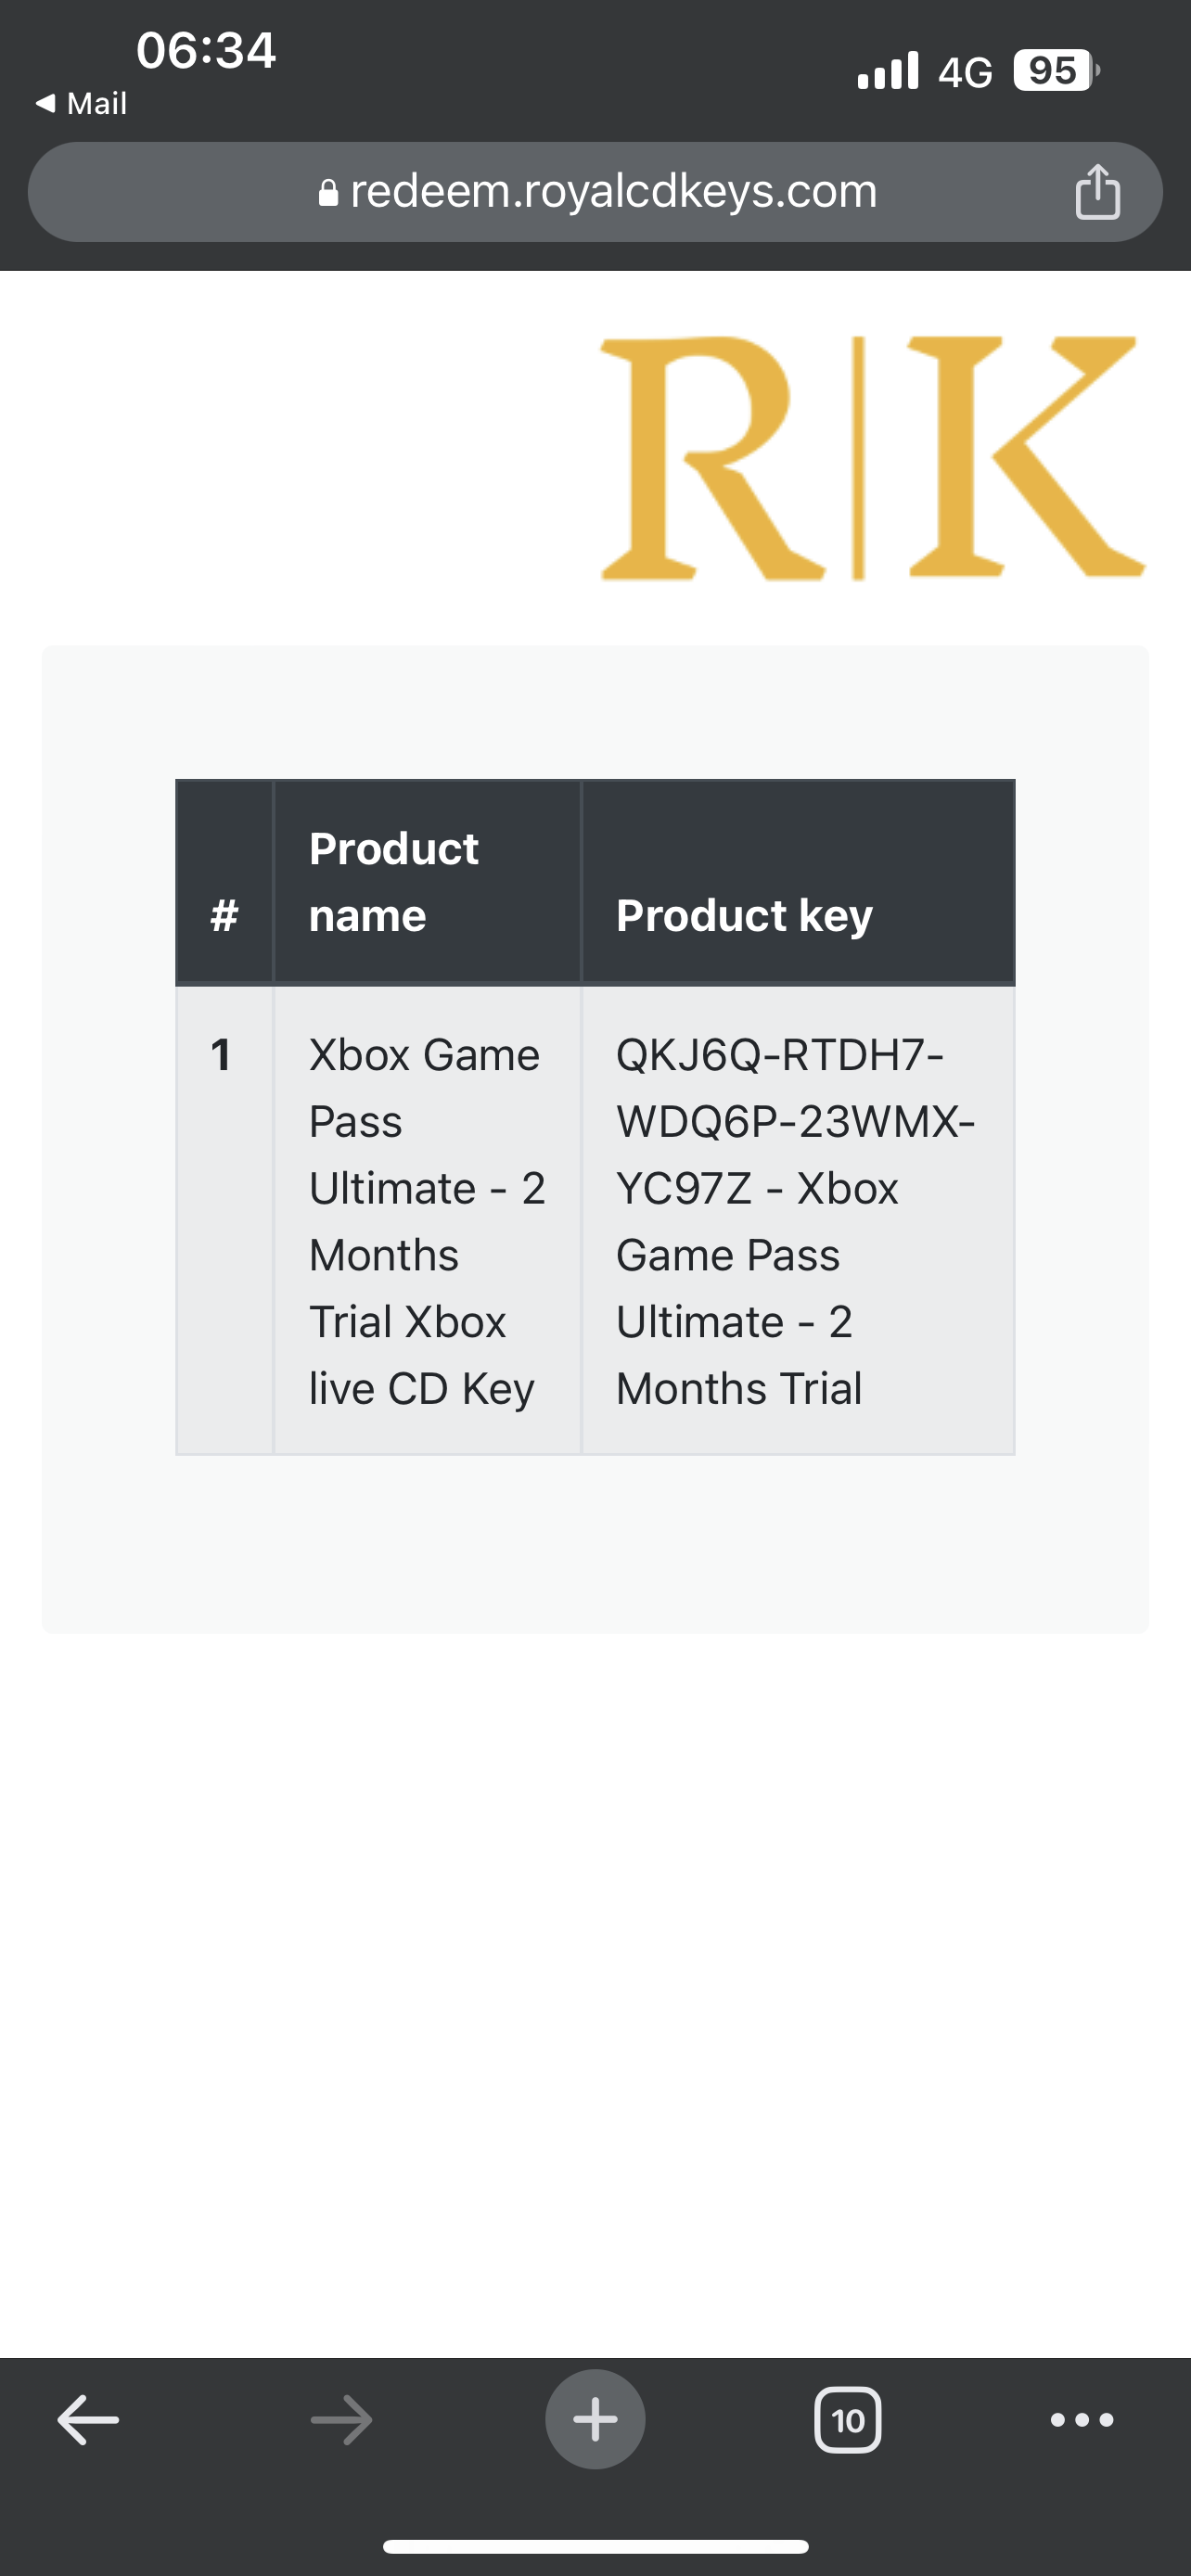
Task: Tap the redeem.royalcdkeys.com address field
Action: click(595, 191)
